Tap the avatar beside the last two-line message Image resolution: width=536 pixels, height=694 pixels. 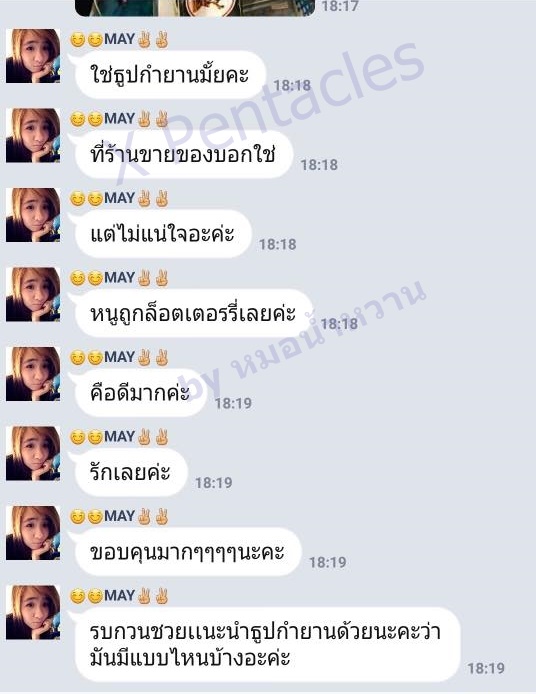pyautogui.click(x=33, y=613)
